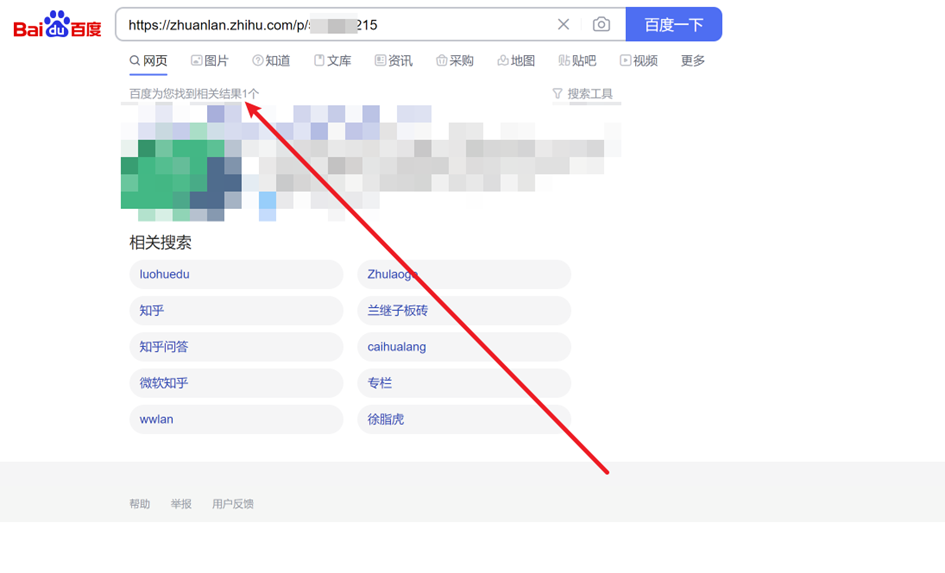Click related search caihualang
This screenshot has height=573, width=945.
click(464, 346)
